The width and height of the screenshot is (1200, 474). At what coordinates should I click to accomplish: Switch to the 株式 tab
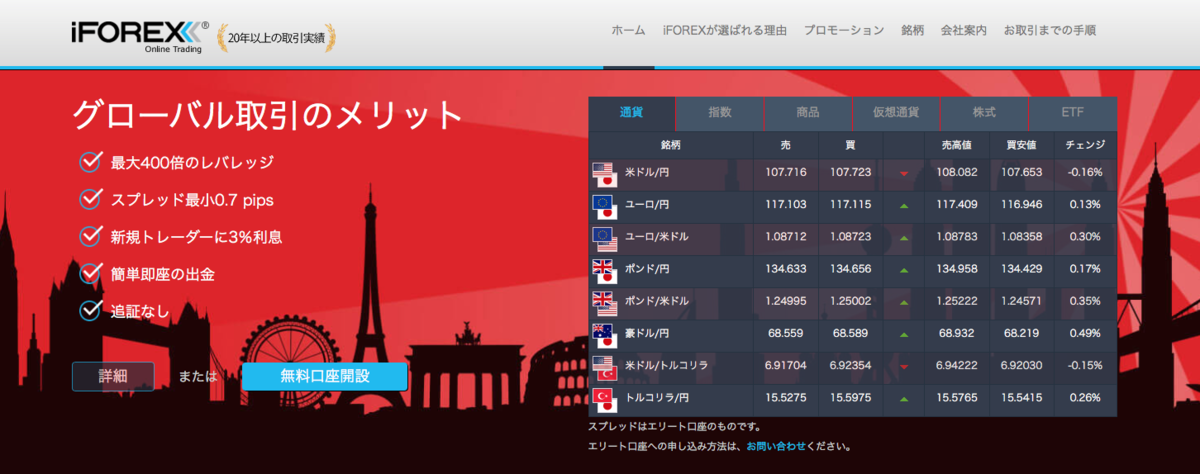click(x=984, y=113)
